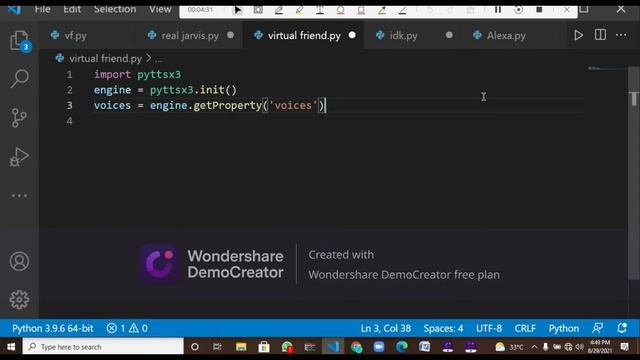The image size is (640, 360).
Task: Open File Explorer from the taskbar
Action: click(241, 347)
